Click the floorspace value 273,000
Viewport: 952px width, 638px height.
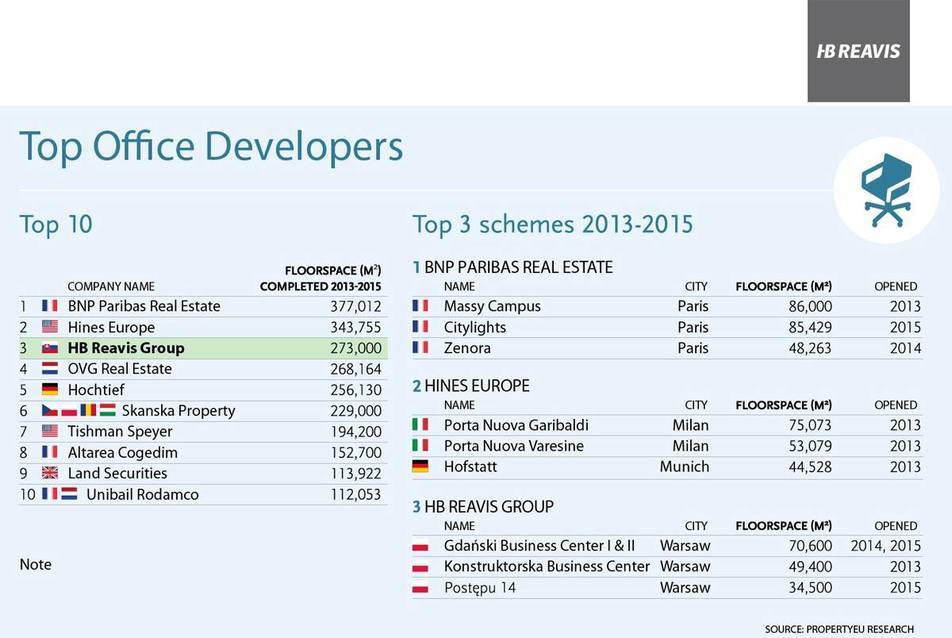coord(356,348)
